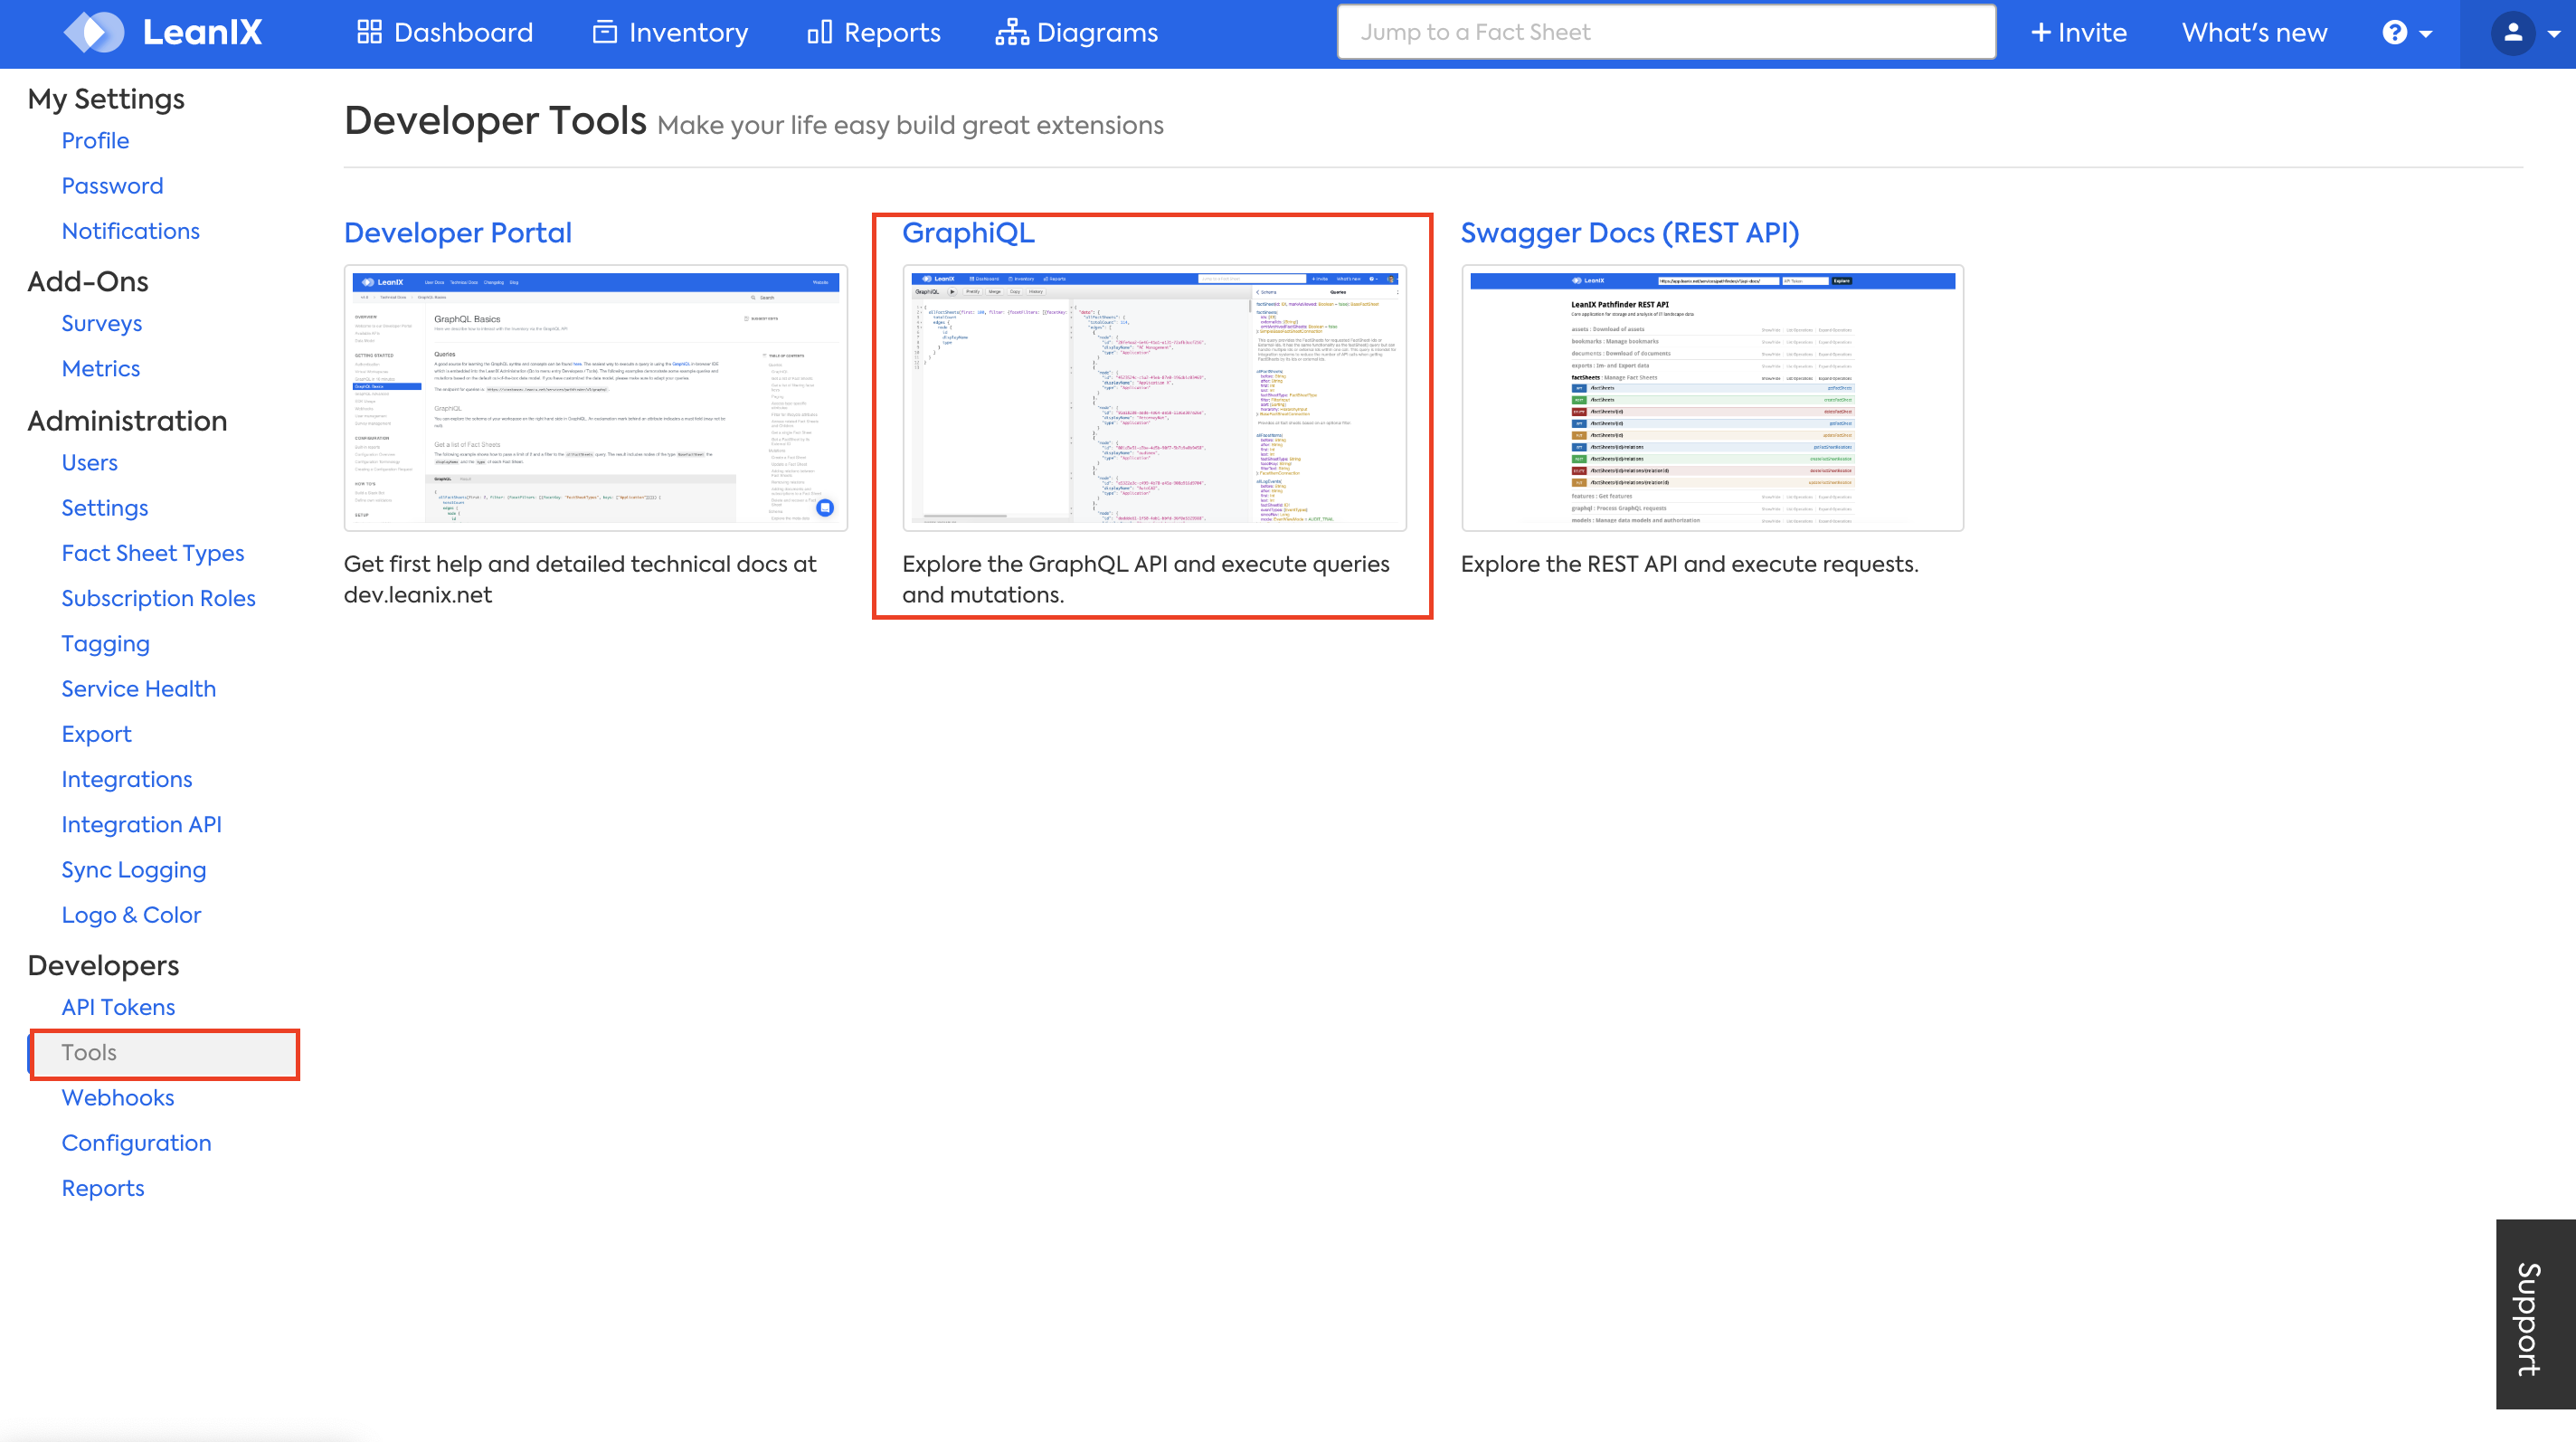
Task: Expand the help menu dropdown arrow
Action: point(2425,33)
